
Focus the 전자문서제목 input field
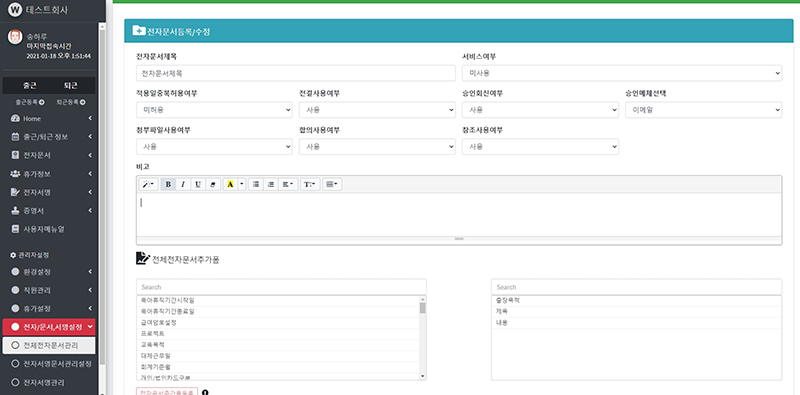coord(296,73)
